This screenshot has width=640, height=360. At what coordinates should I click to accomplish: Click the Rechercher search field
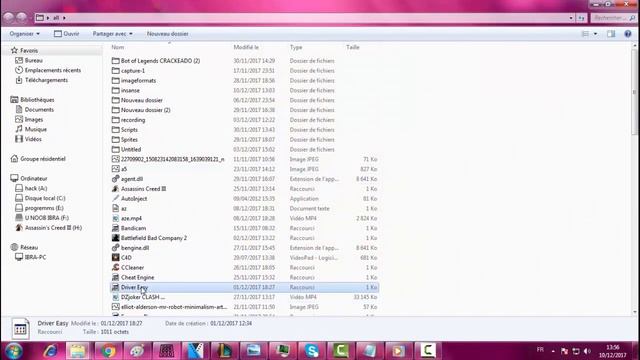coord(614,18)
